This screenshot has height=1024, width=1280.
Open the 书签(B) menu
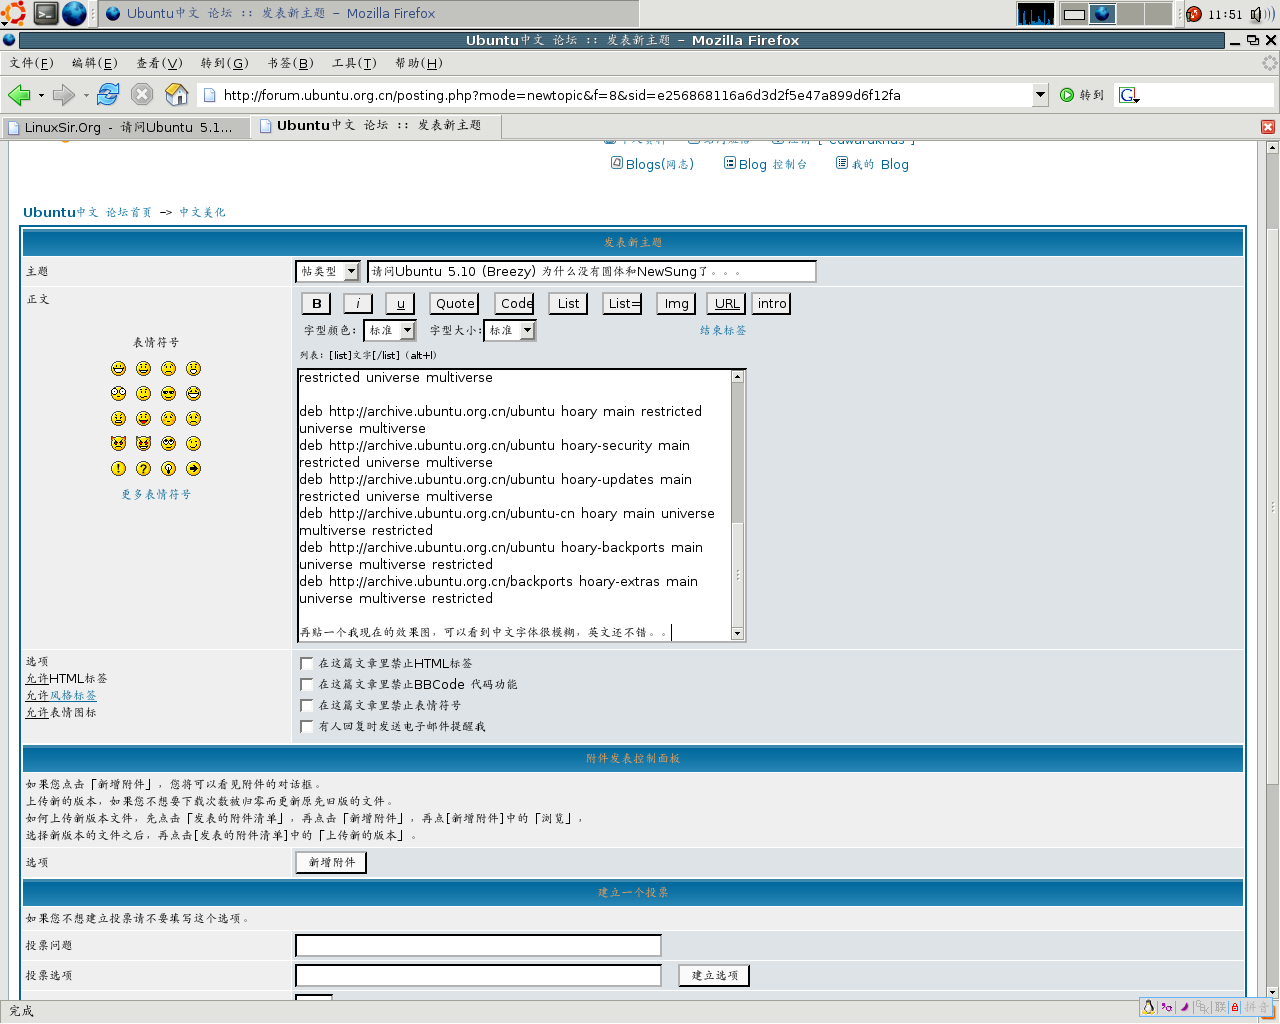[290, 63]
